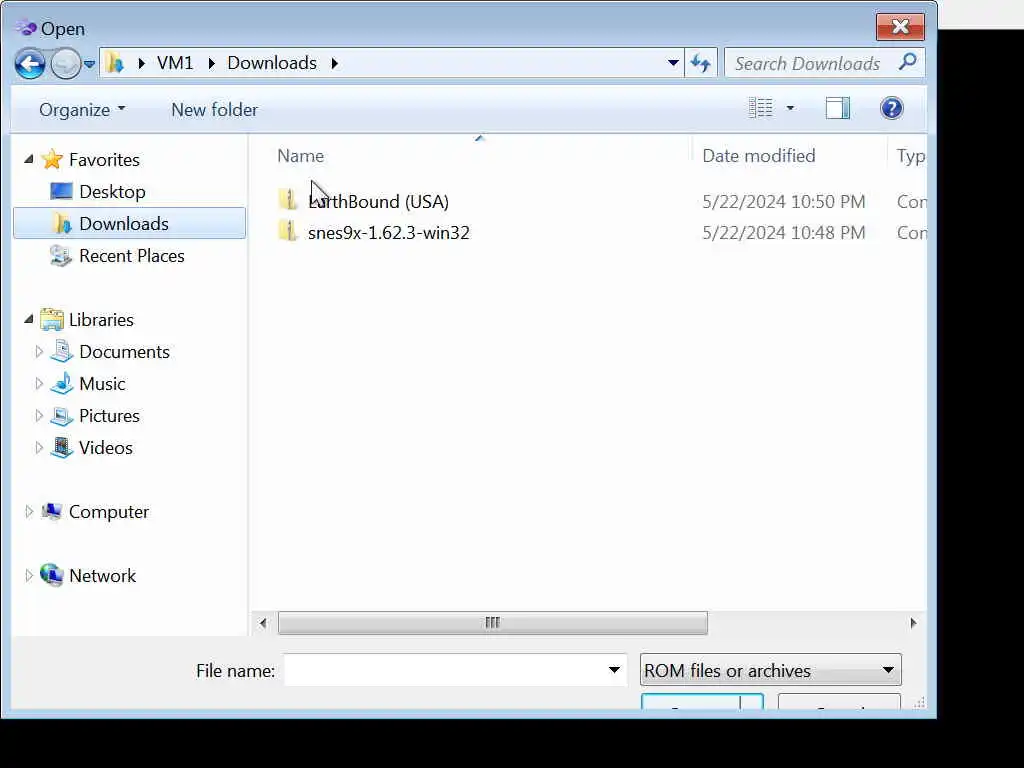
Task: Expand the Videos library
Action: coord(39,447)
